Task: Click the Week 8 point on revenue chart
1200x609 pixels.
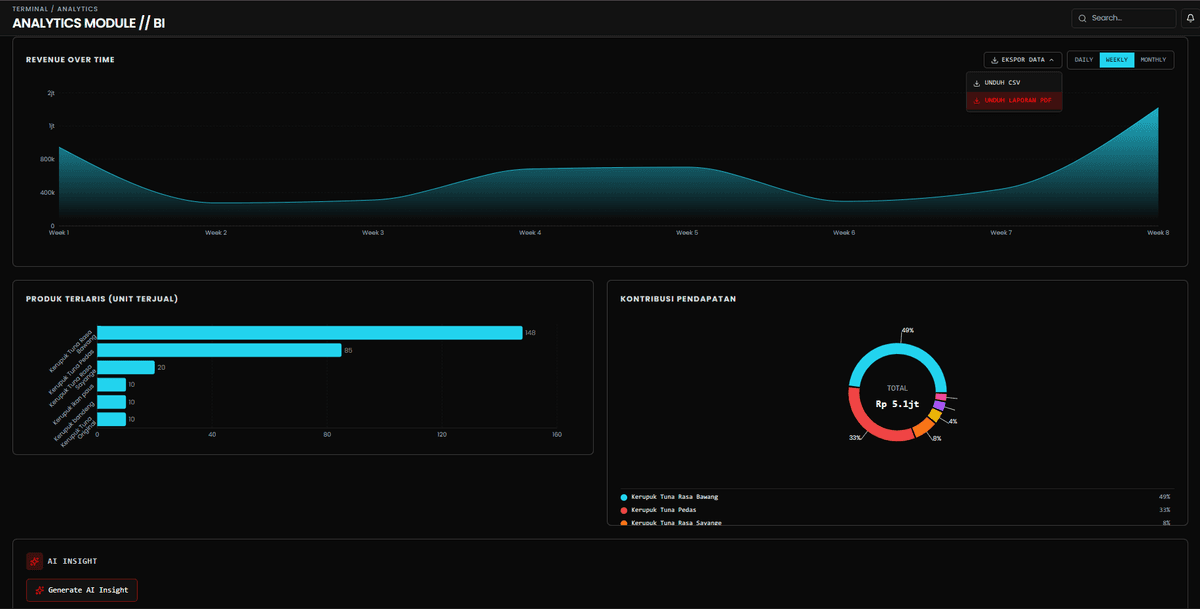Action: (x=1157, y=108)
